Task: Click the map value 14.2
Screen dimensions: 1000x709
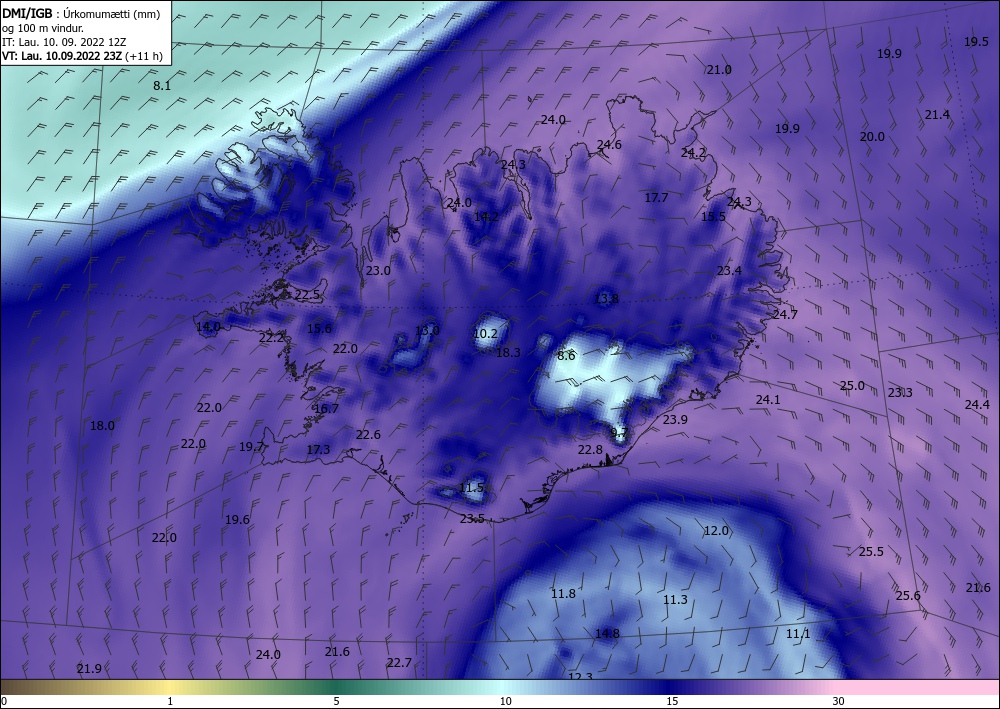Action: (486, 217)
